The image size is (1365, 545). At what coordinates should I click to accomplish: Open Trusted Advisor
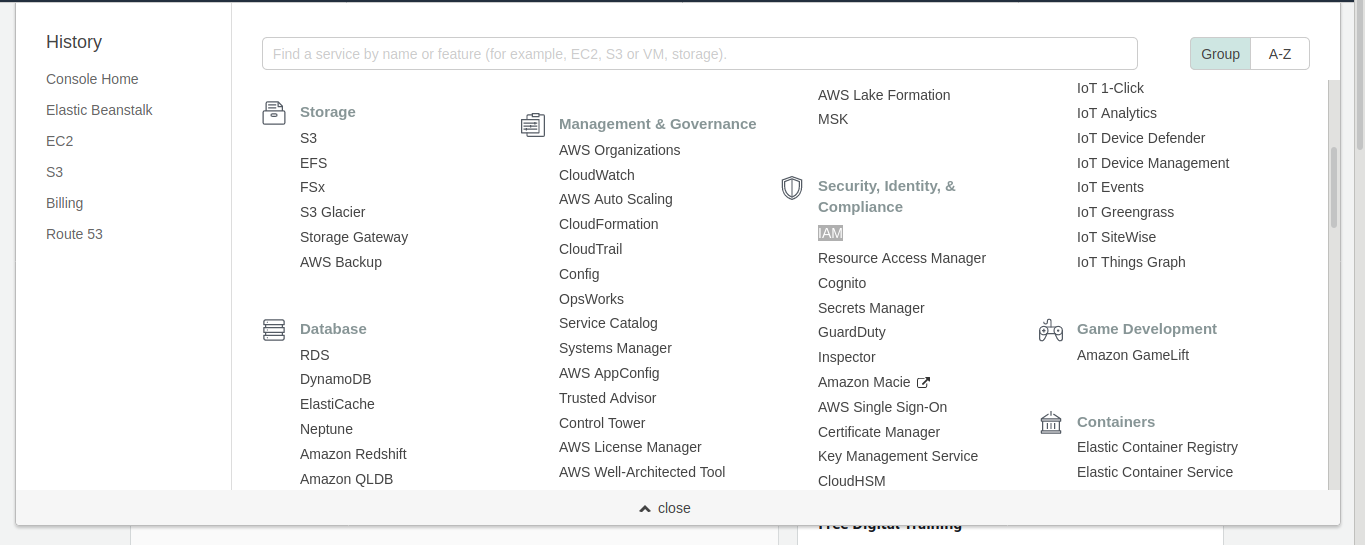tap(608, 398)
